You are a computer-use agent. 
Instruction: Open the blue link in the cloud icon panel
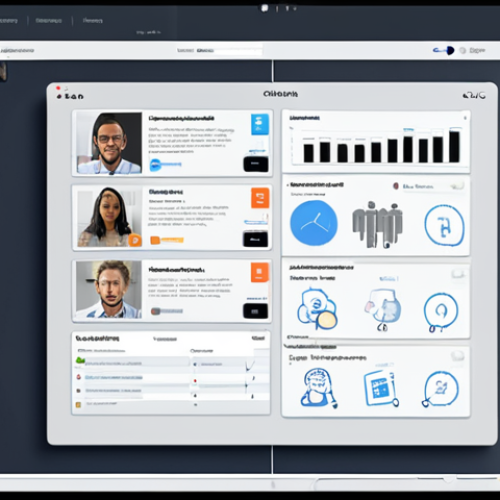click(x=388, y=278)
